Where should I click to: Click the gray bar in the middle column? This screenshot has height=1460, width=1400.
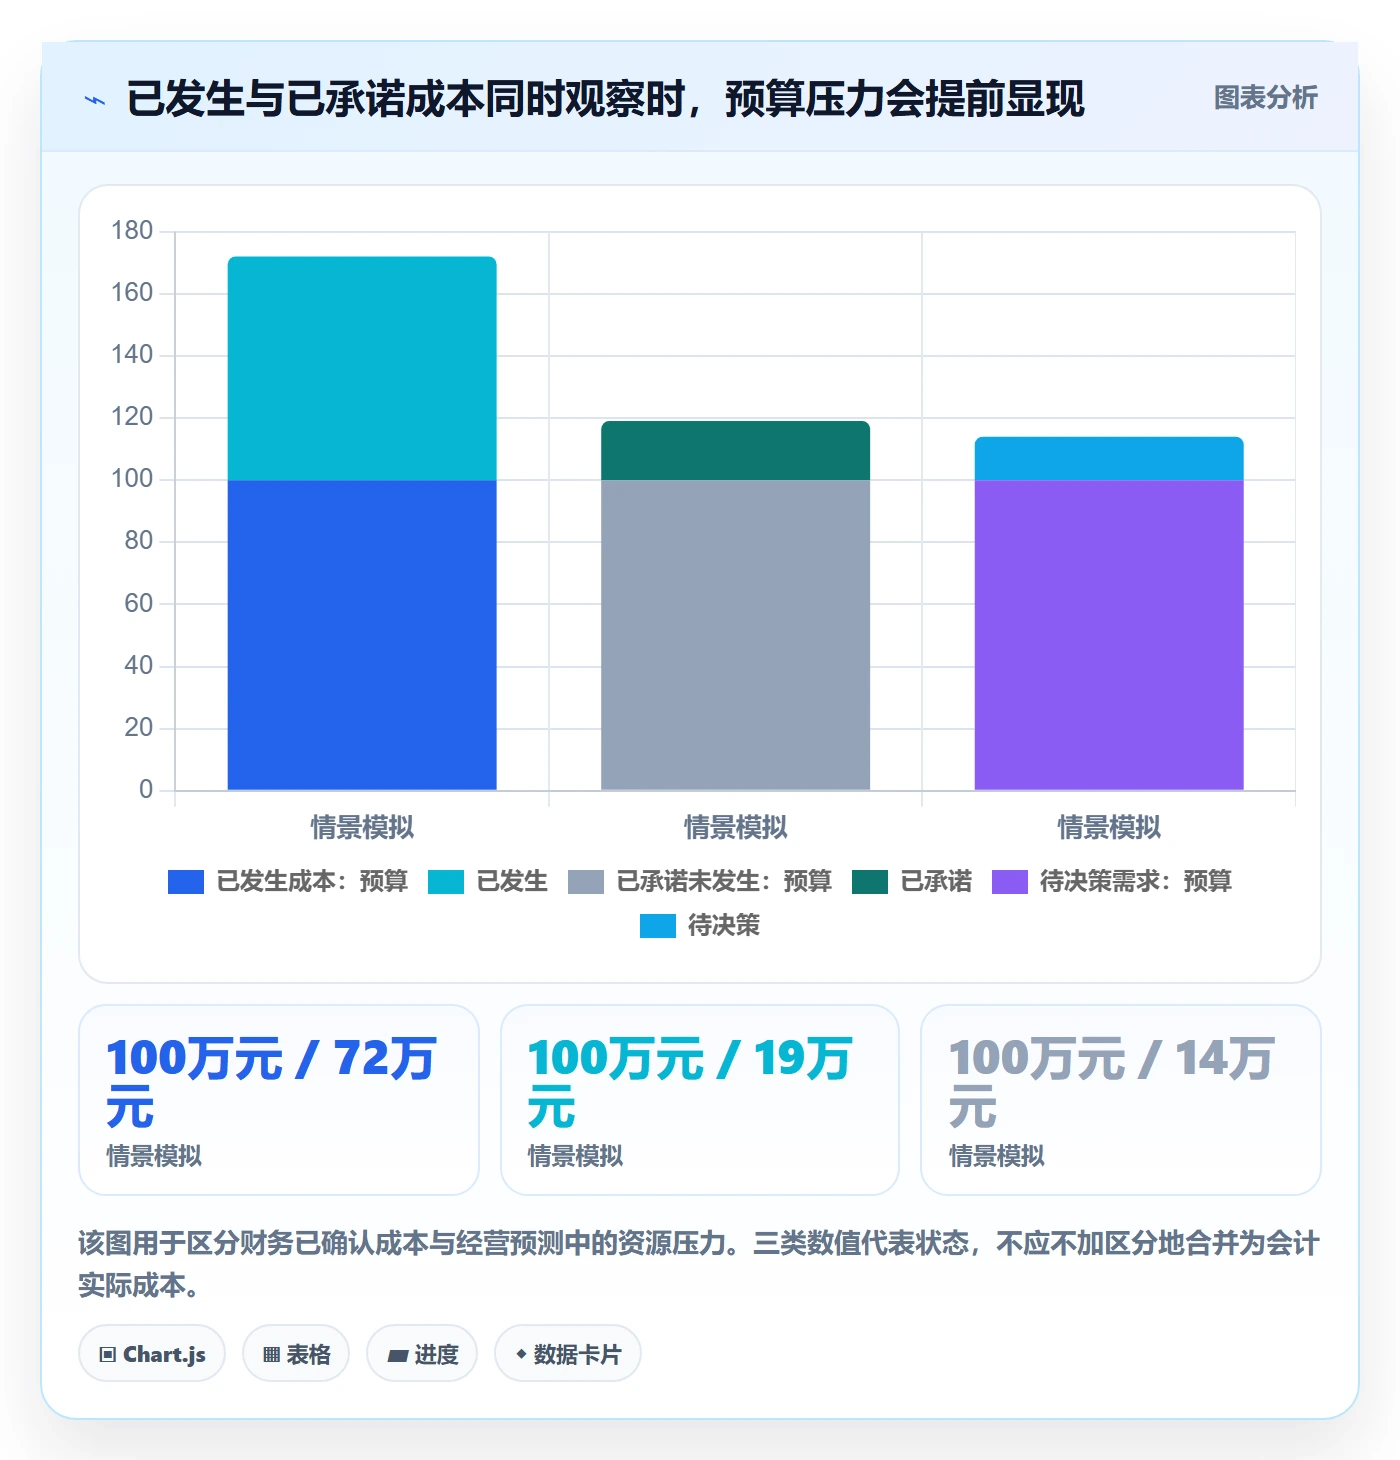tap(735, 635)
